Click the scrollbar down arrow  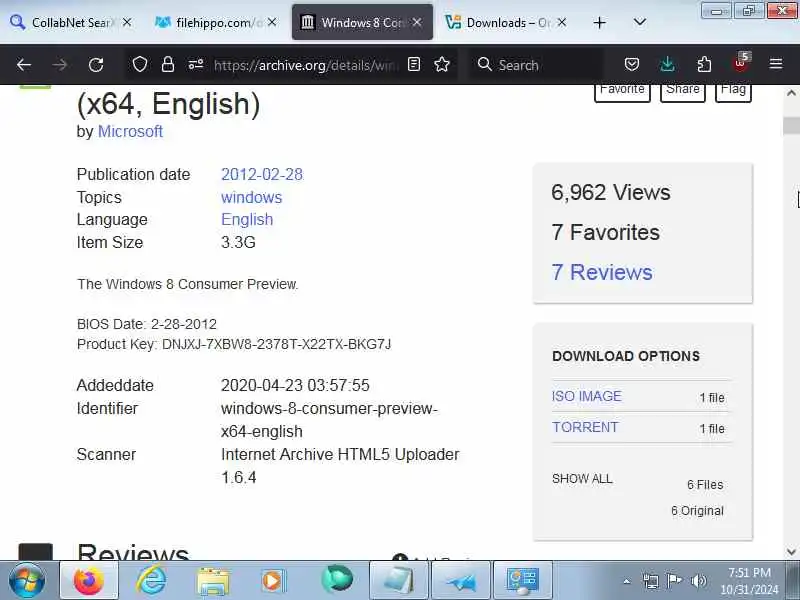click(791, 551)
